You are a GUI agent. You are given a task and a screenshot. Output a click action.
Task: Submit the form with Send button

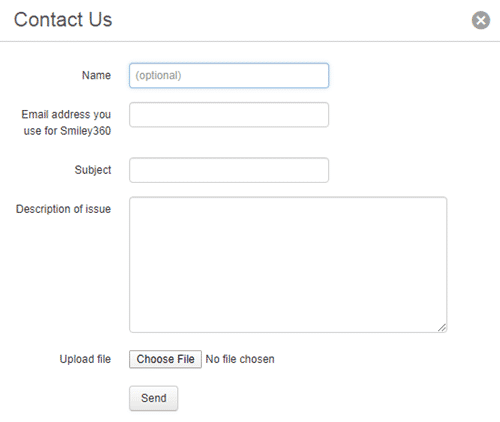click(x=153, y=398)
